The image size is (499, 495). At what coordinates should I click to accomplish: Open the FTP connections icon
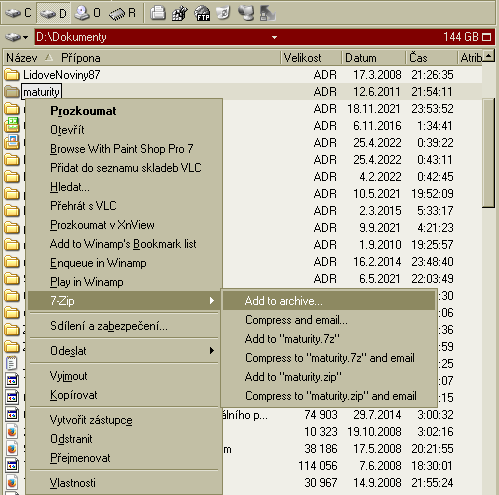[x=202, y=14]
